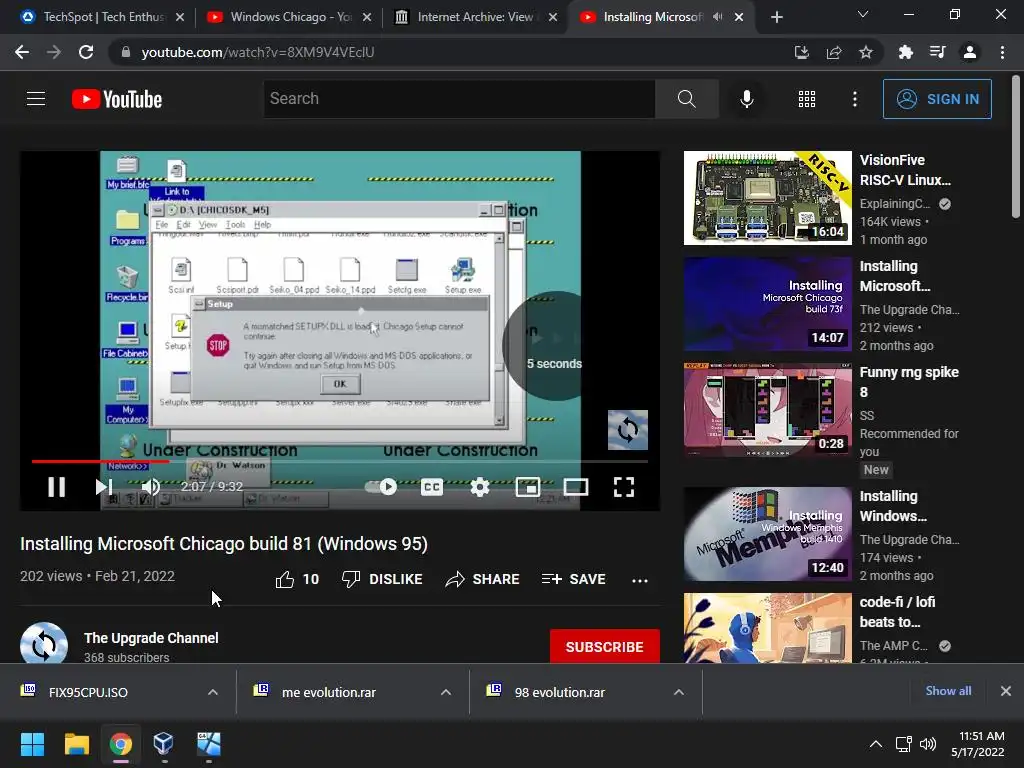Save the video to a playlist
This screenshot has height=768, width=1024.
click(x=573, y=579)
